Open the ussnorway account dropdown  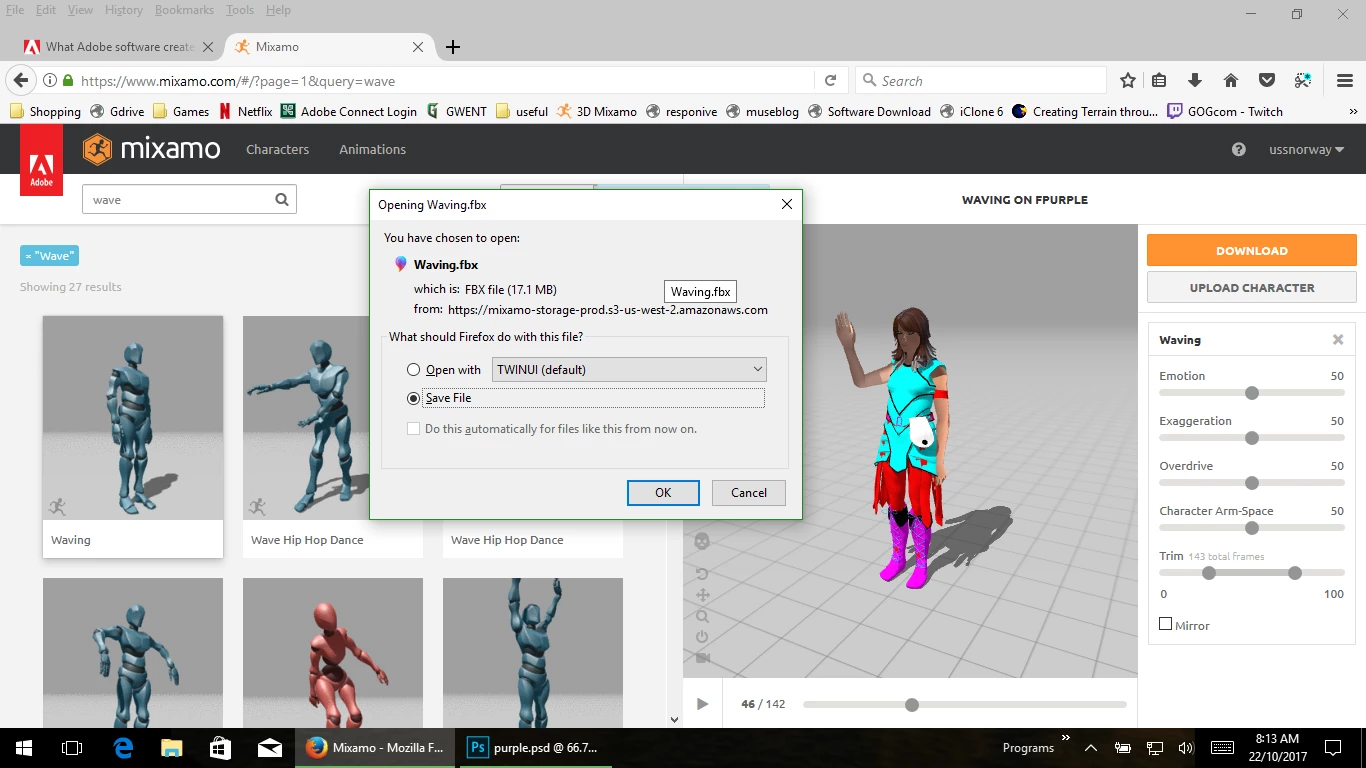pos(1307,149)
